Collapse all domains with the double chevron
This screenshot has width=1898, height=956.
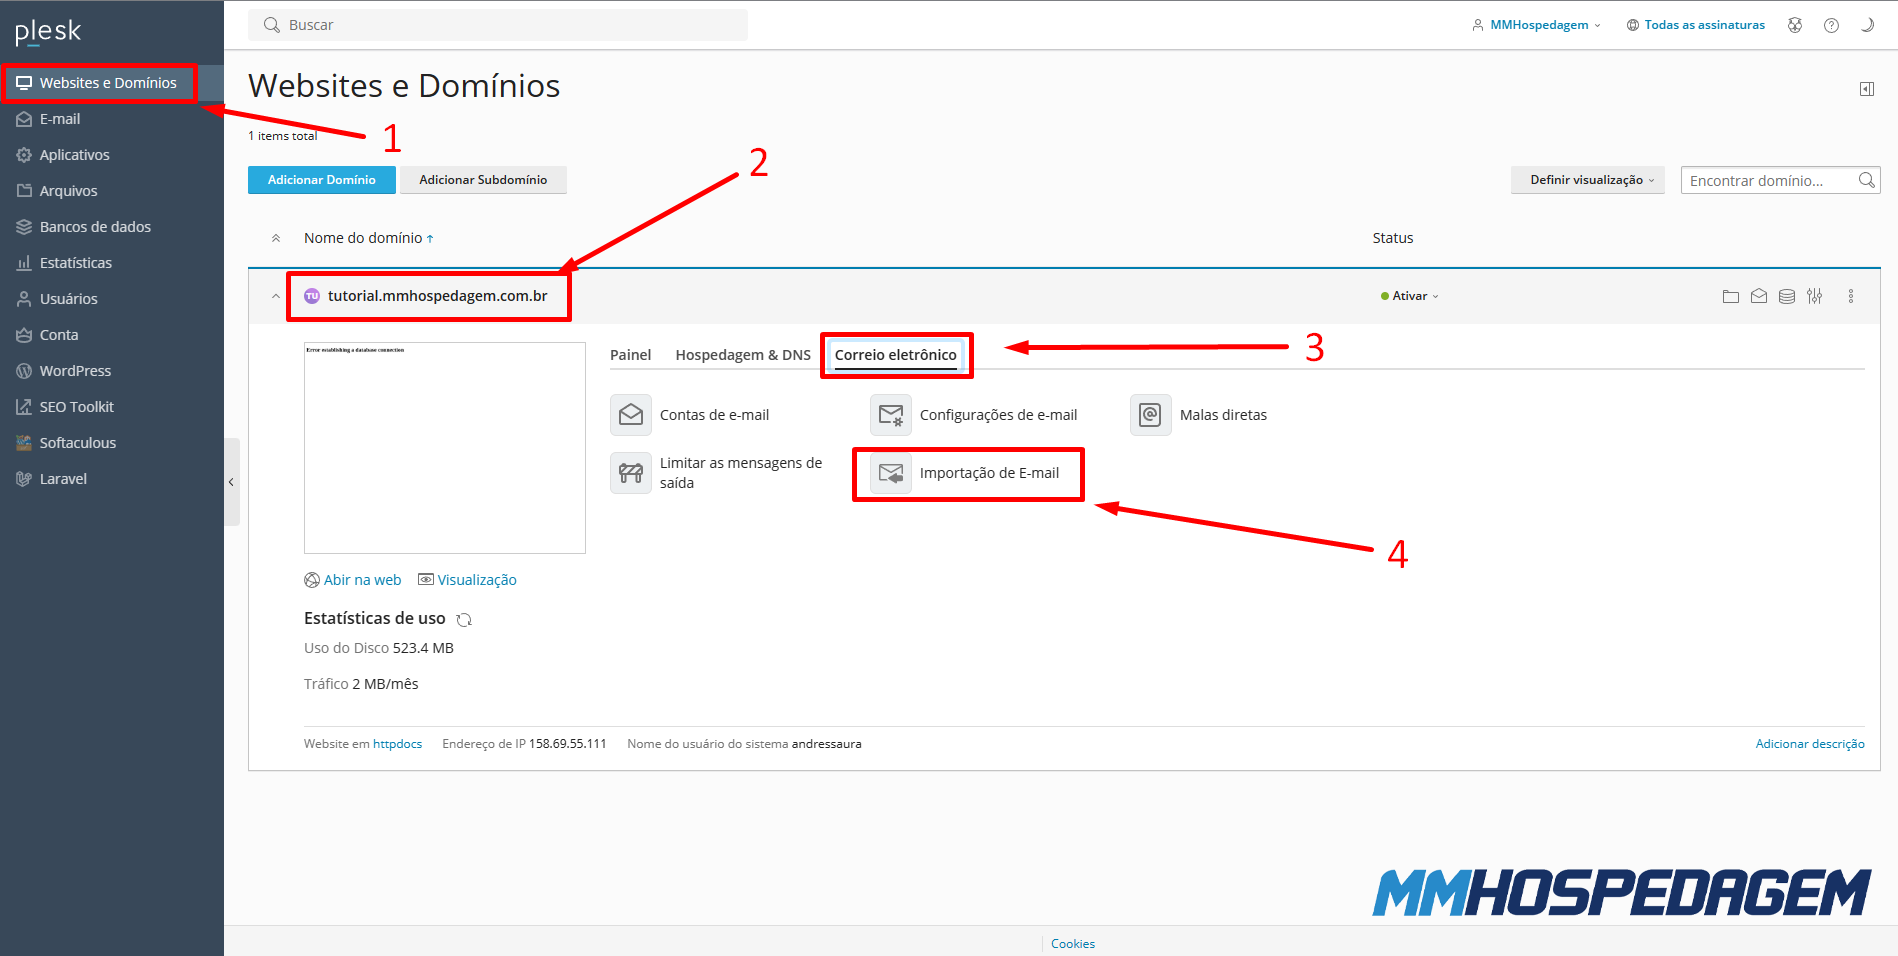coord(276,238)
